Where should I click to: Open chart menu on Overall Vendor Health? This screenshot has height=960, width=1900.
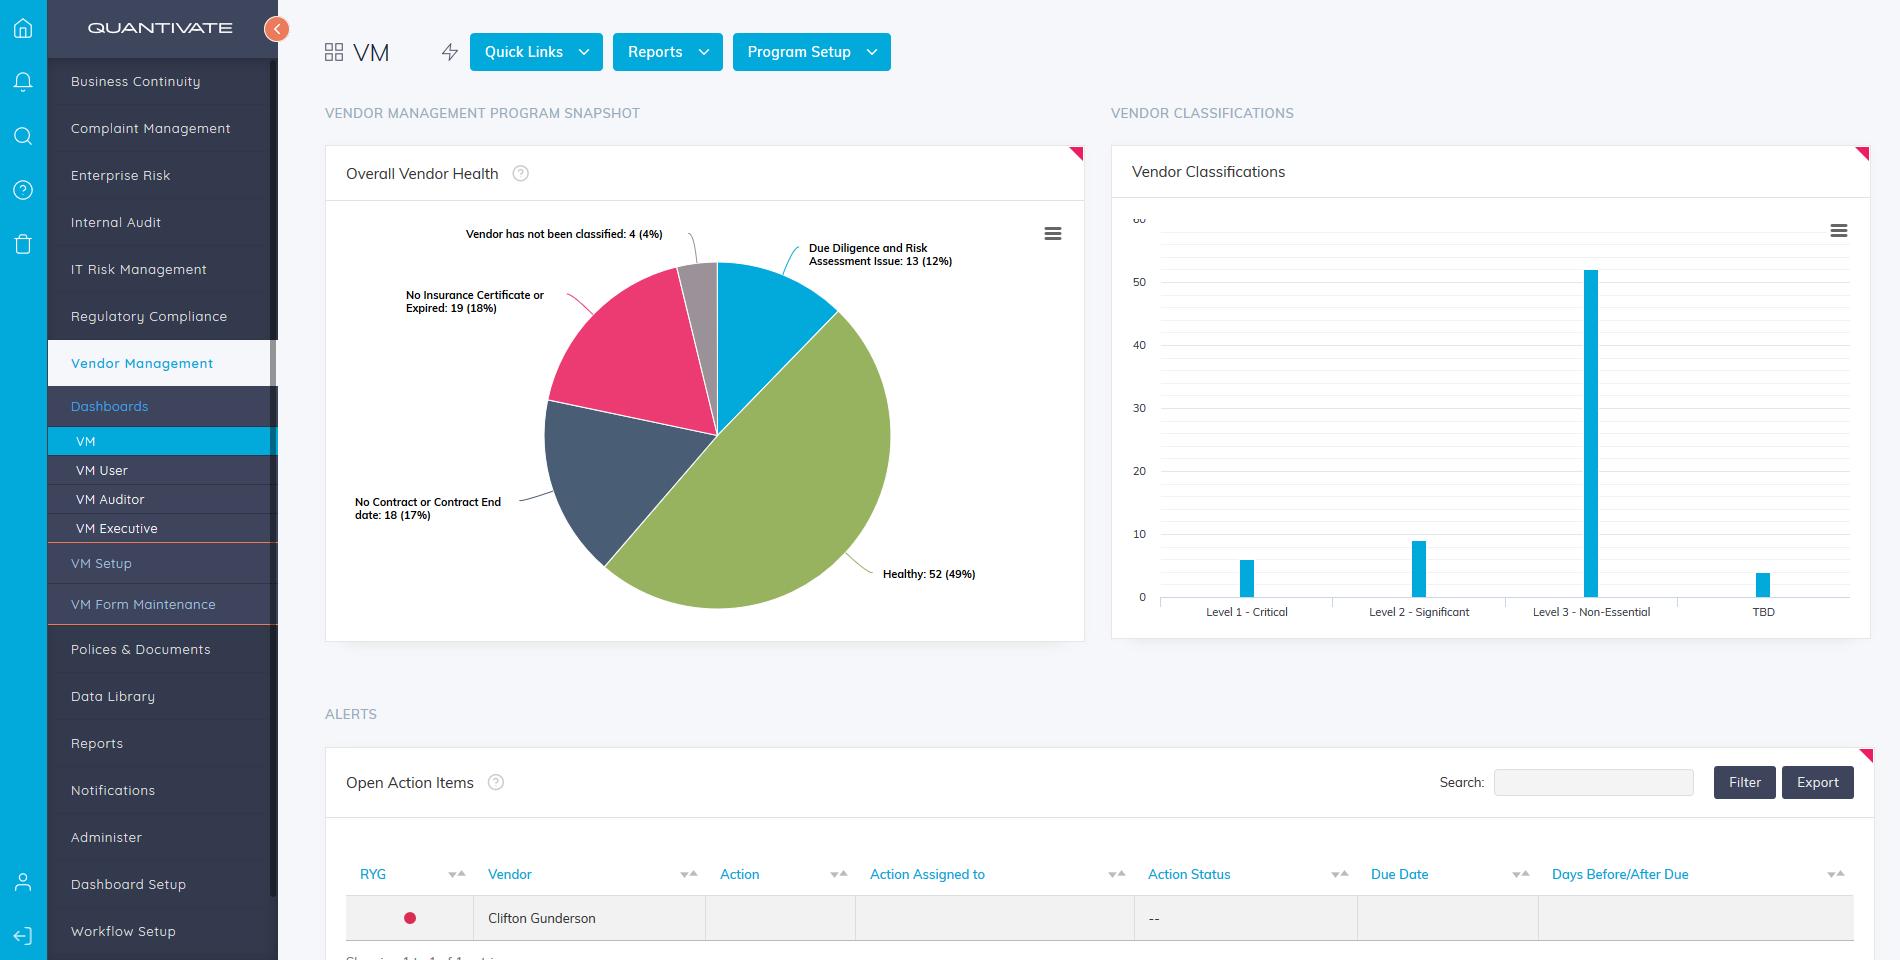click(x=1052, y=233)
